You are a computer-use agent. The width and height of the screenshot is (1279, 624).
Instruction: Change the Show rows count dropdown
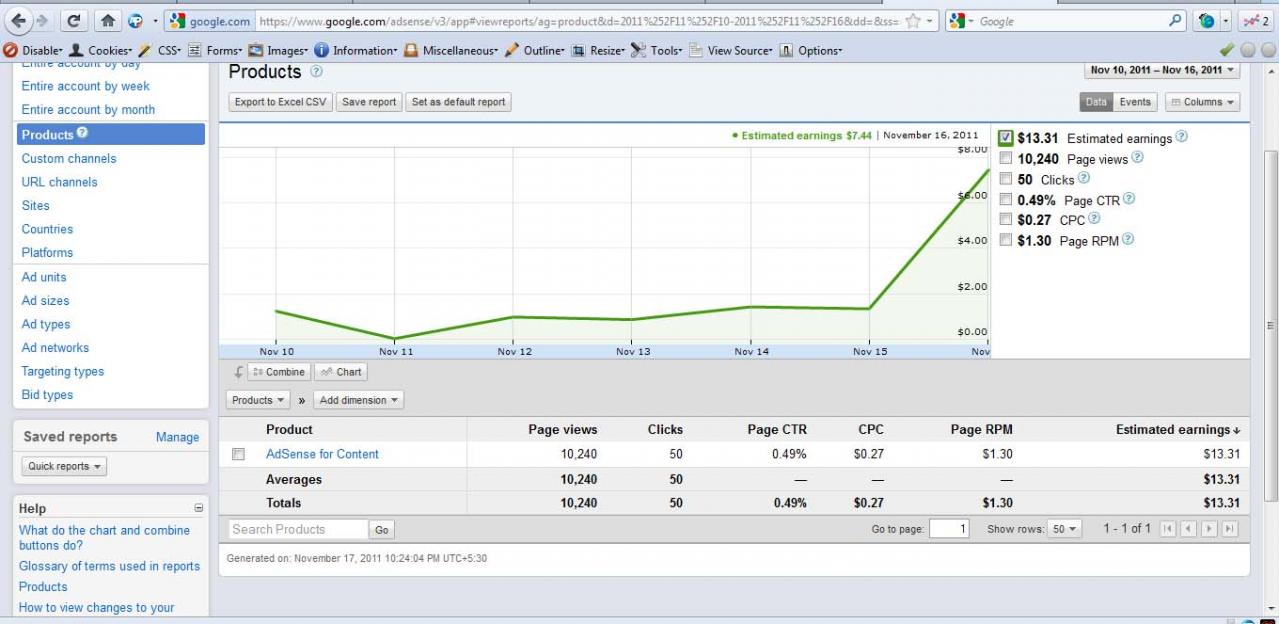pos(1064,529)
